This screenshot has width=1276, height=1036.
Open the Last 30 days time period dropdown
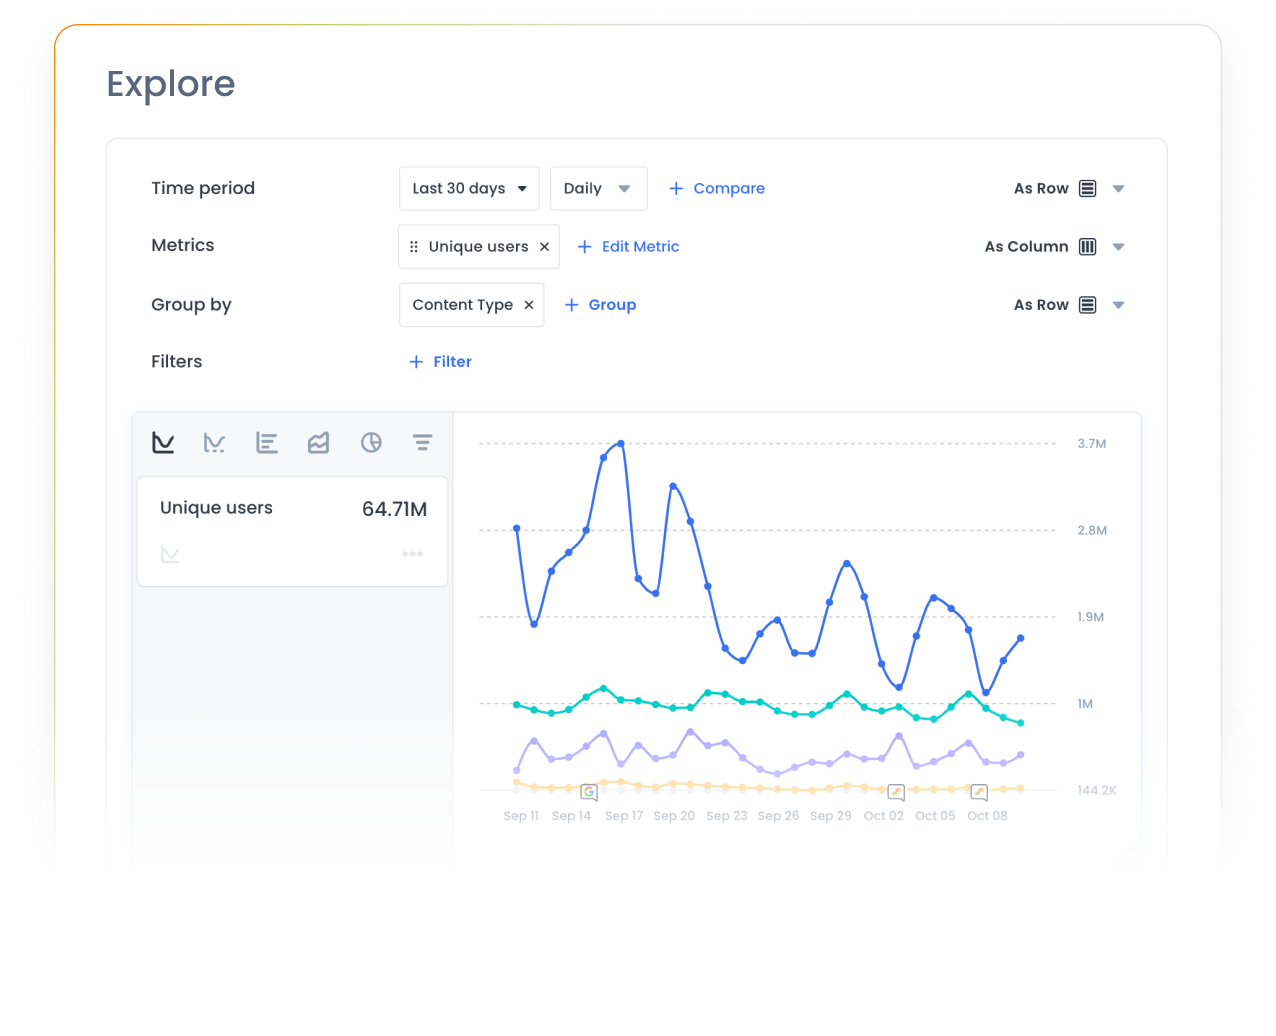pos(469,188)
